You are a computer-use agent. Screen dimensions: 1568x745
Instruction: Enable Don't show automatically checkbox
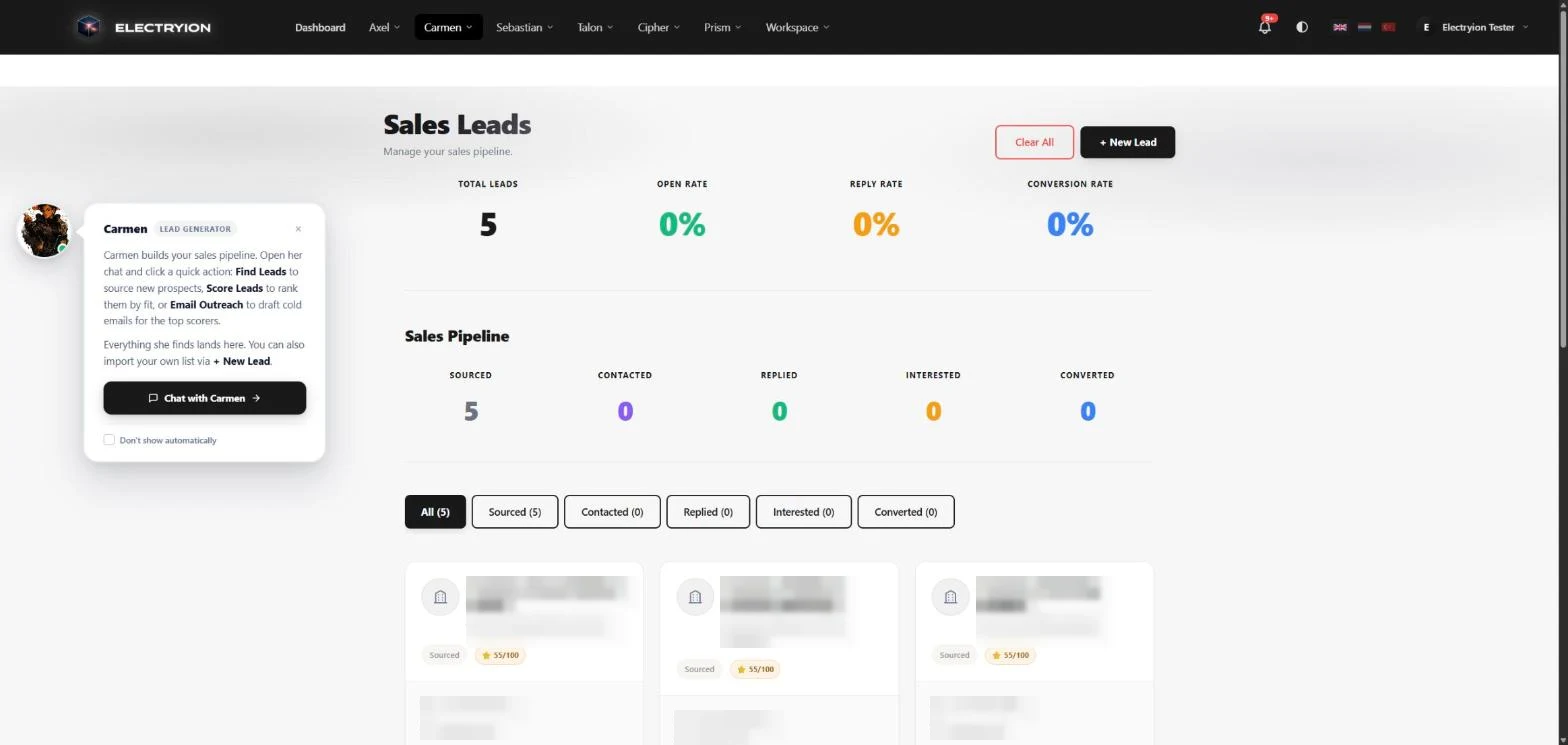click(x=109, y=440)
